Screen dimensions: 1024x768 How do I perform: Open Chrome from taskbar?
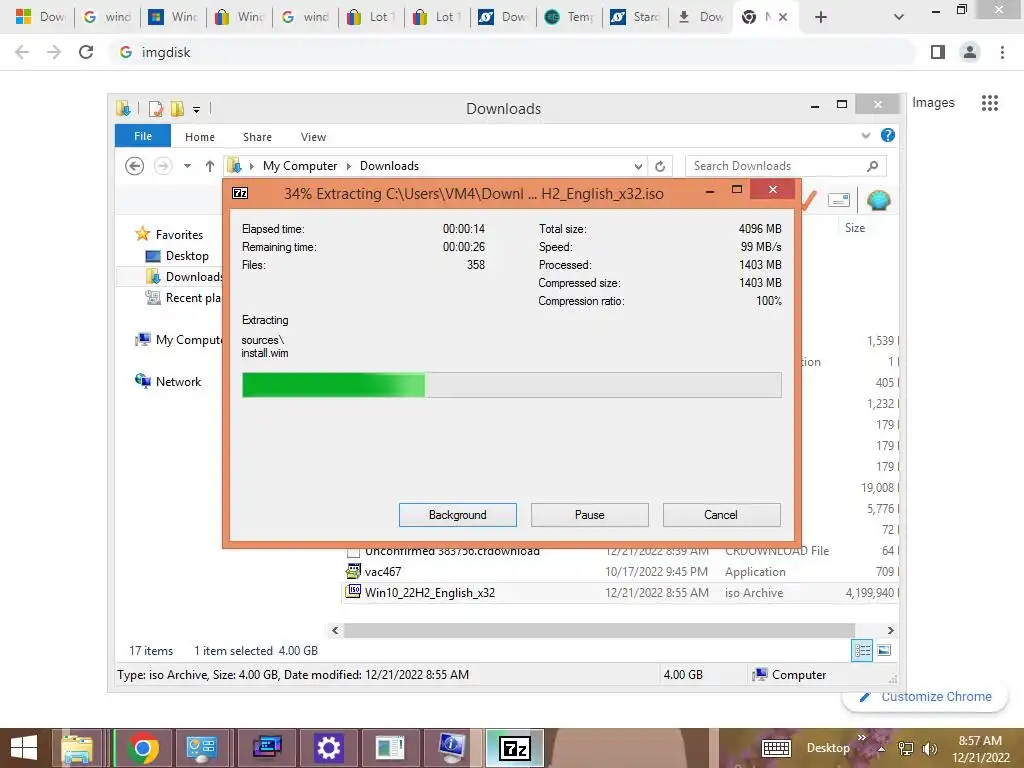[143, 748]
